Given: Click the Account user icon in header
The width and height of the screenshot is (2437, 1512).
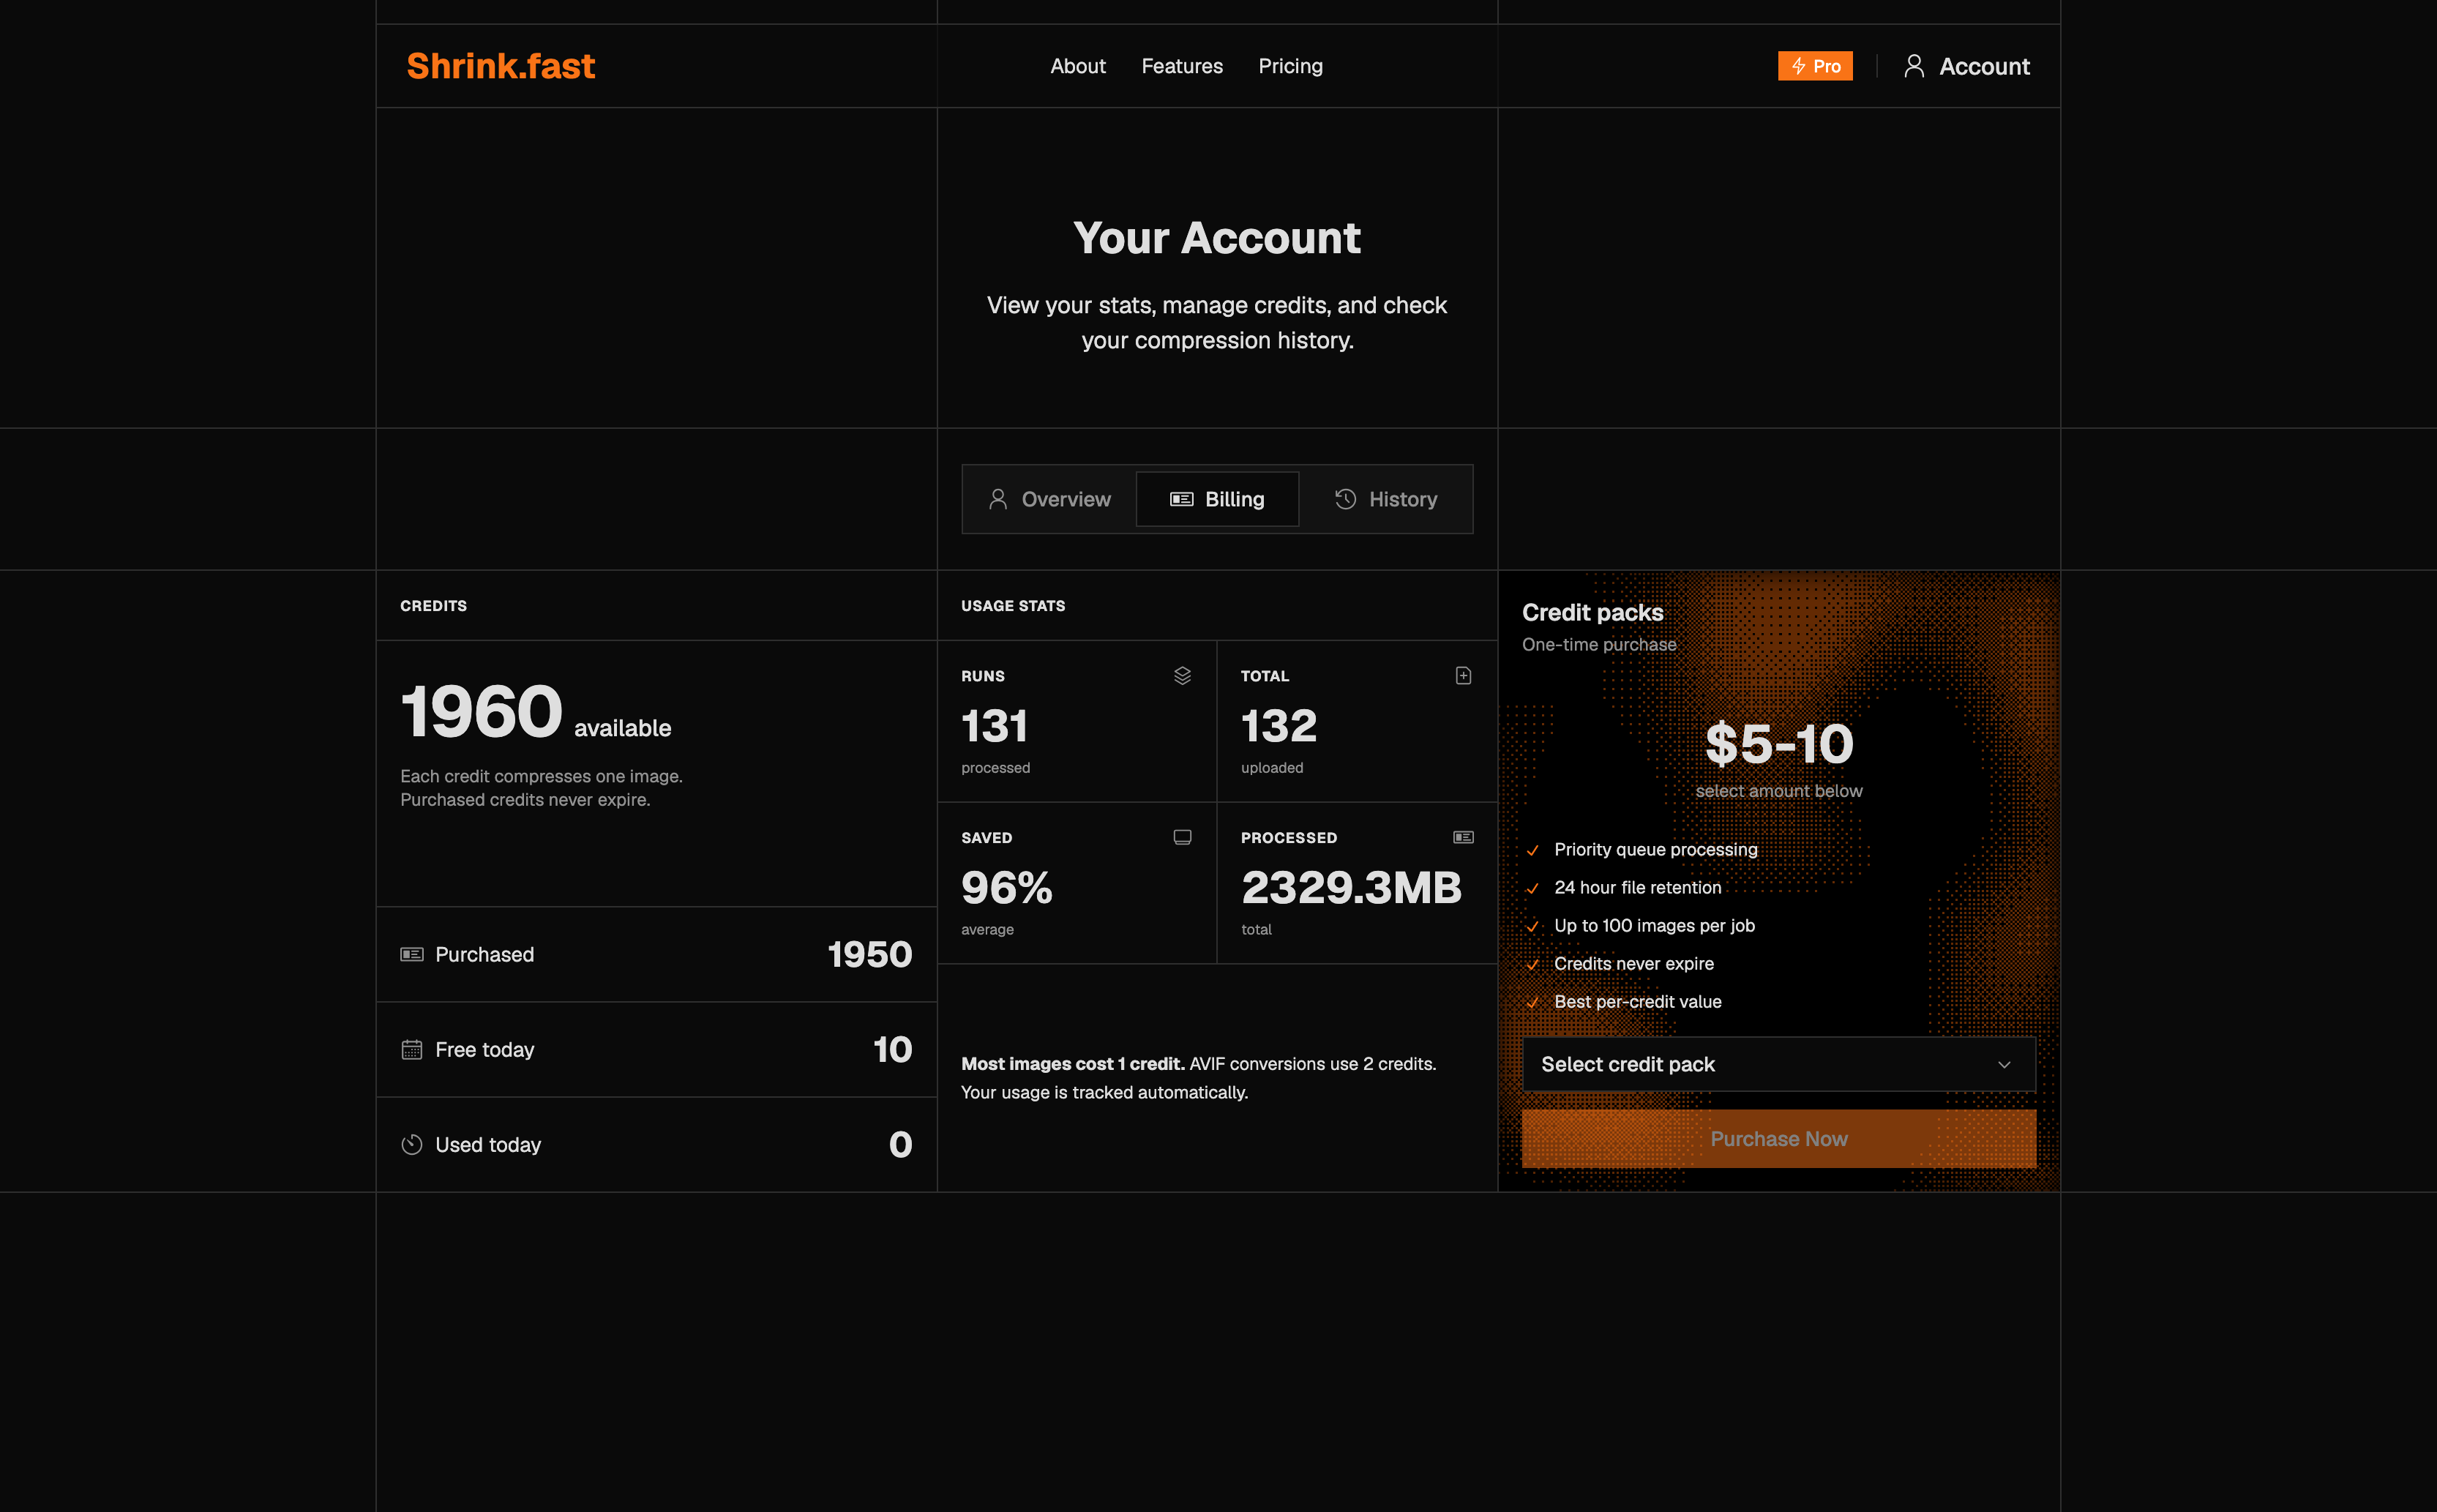Looking at the screenshot, I should pos(1914,66).
